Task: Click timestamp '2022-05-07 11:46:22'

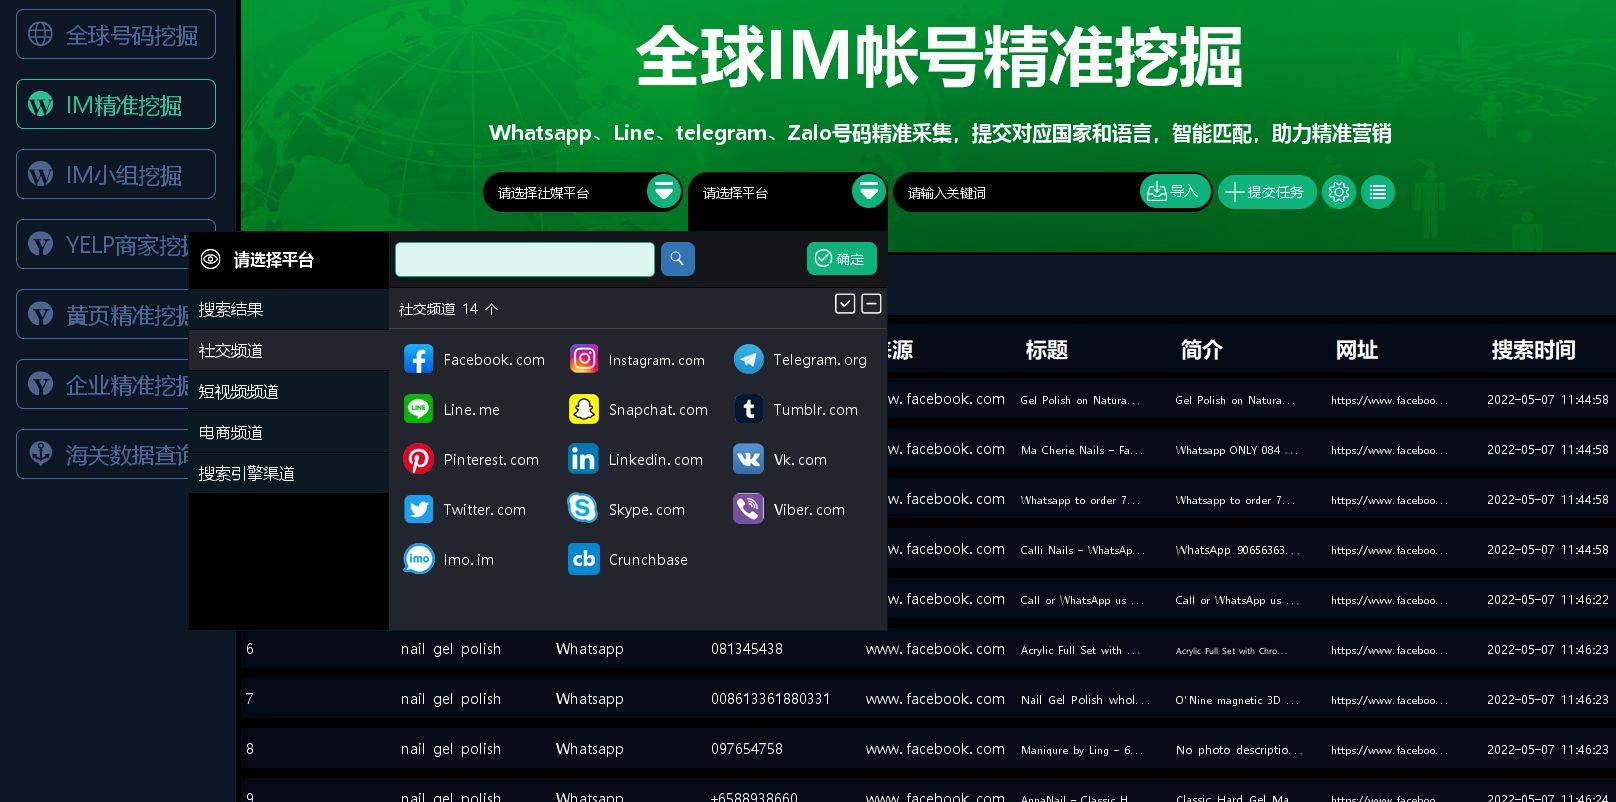Action: pos(1548,600)
